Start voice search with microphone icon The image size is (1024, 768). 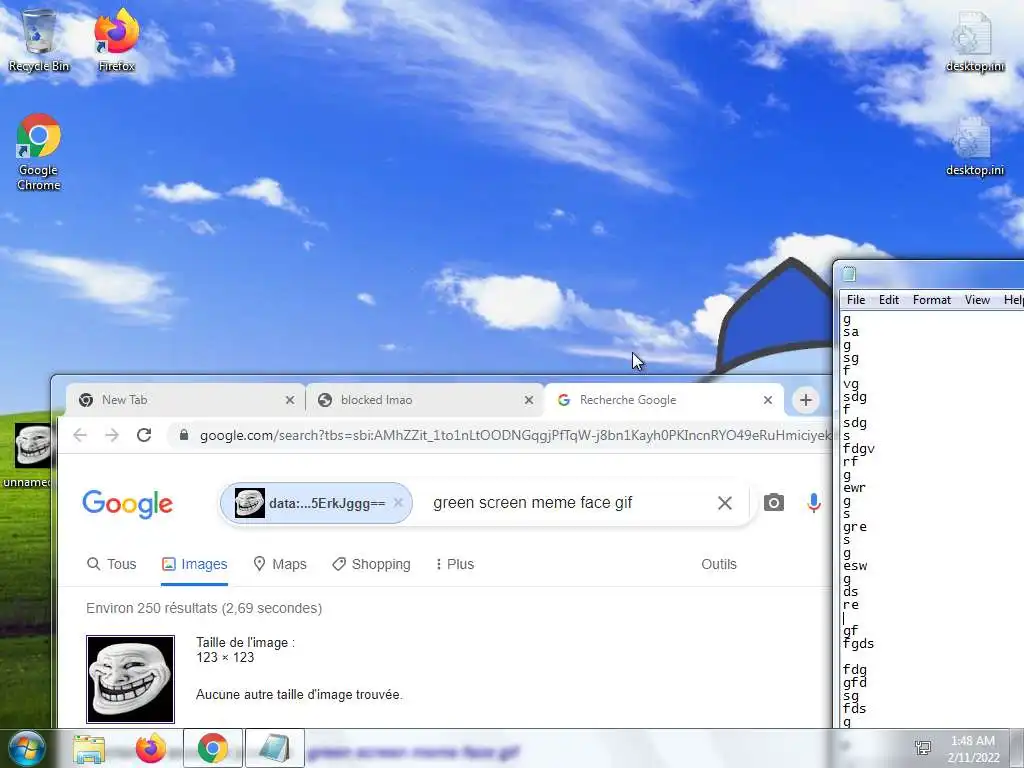[814, 503]
